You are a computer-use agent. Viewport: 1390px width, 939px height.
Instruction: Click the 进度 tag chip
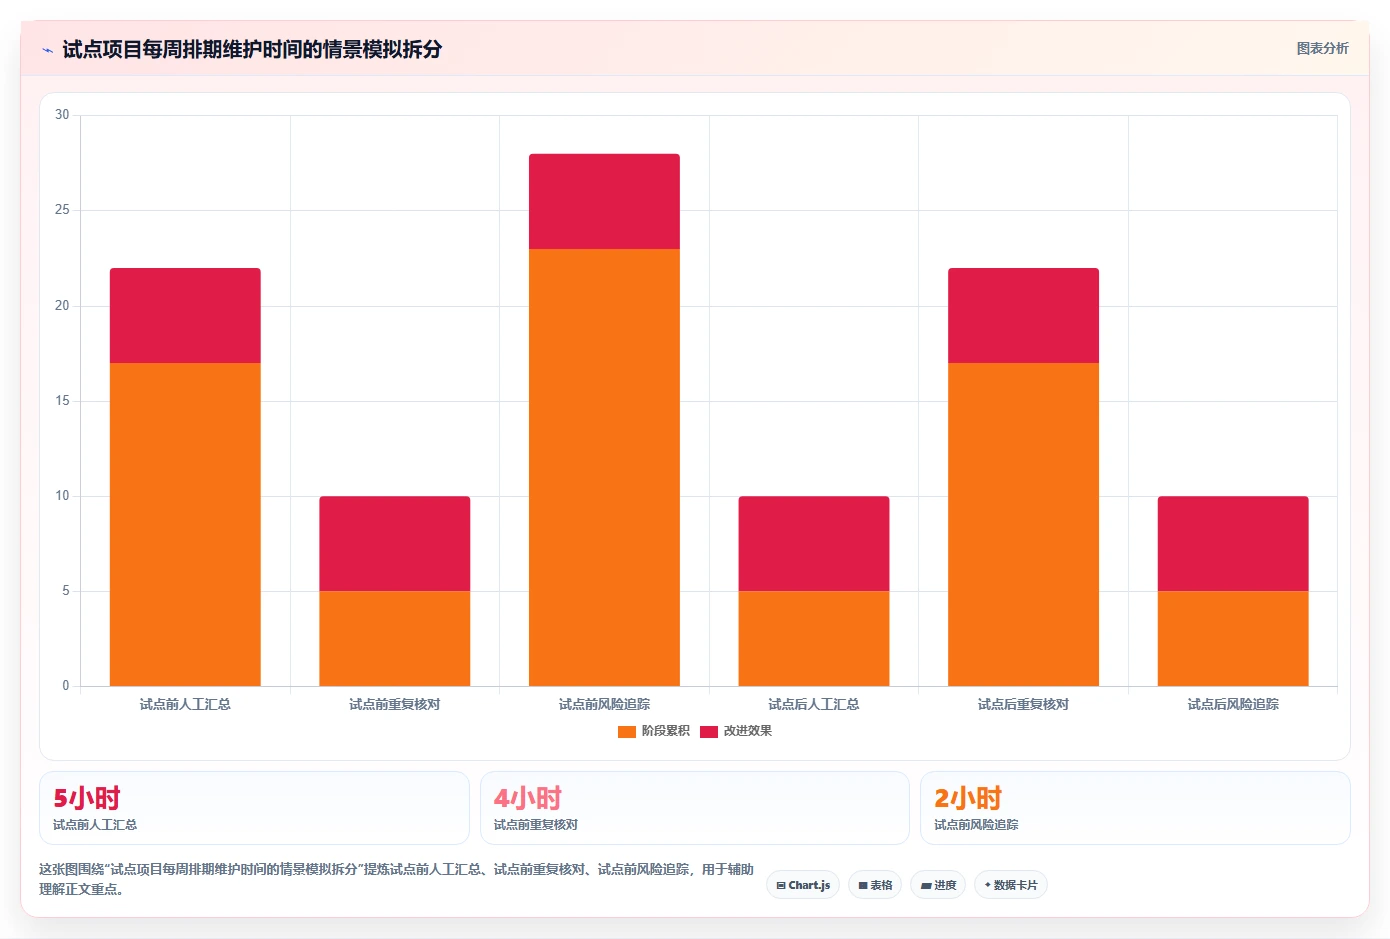click(x=938, y=885)
